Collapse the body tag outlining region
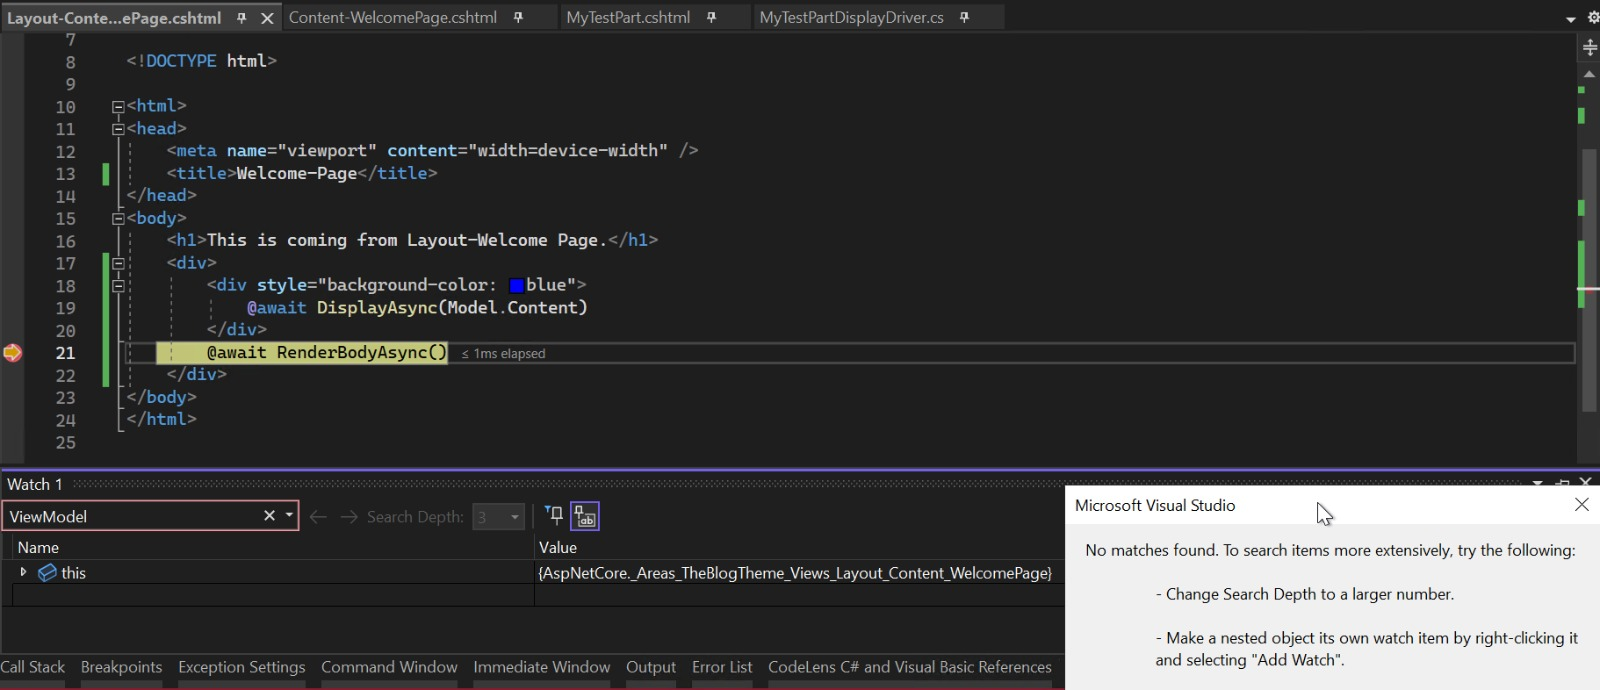Image resolution: width=1600 pixels, height=690 pixels. coord(118,218)
